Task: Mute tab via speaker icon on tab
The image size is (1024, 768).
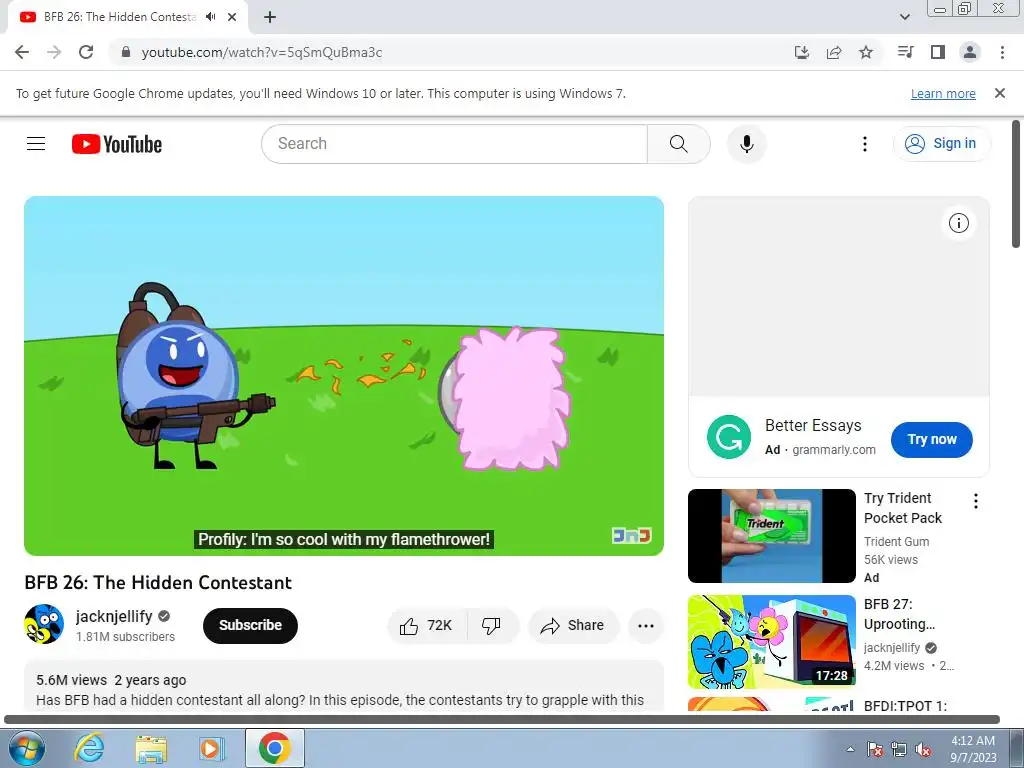Action: pos(210,17)
